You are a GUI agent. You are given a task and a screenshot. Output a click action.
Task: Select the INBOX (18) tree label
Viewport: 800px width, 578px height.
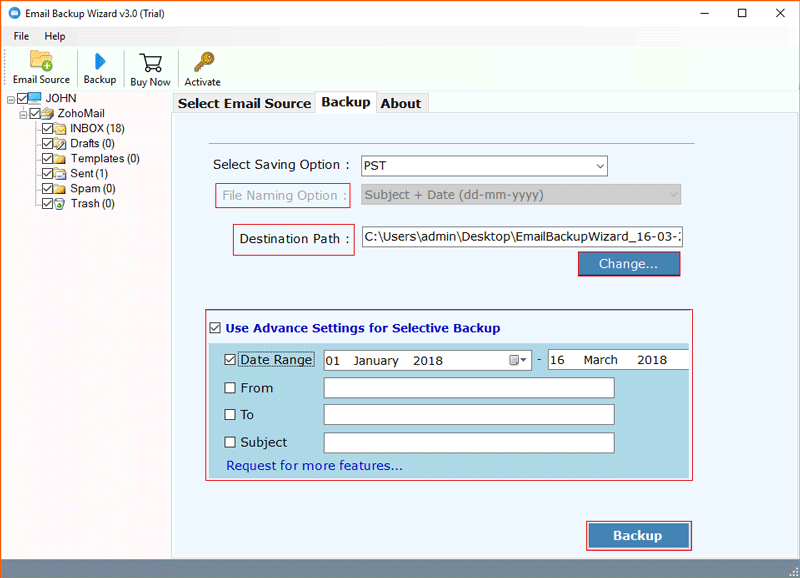click(x=97, y=128)
